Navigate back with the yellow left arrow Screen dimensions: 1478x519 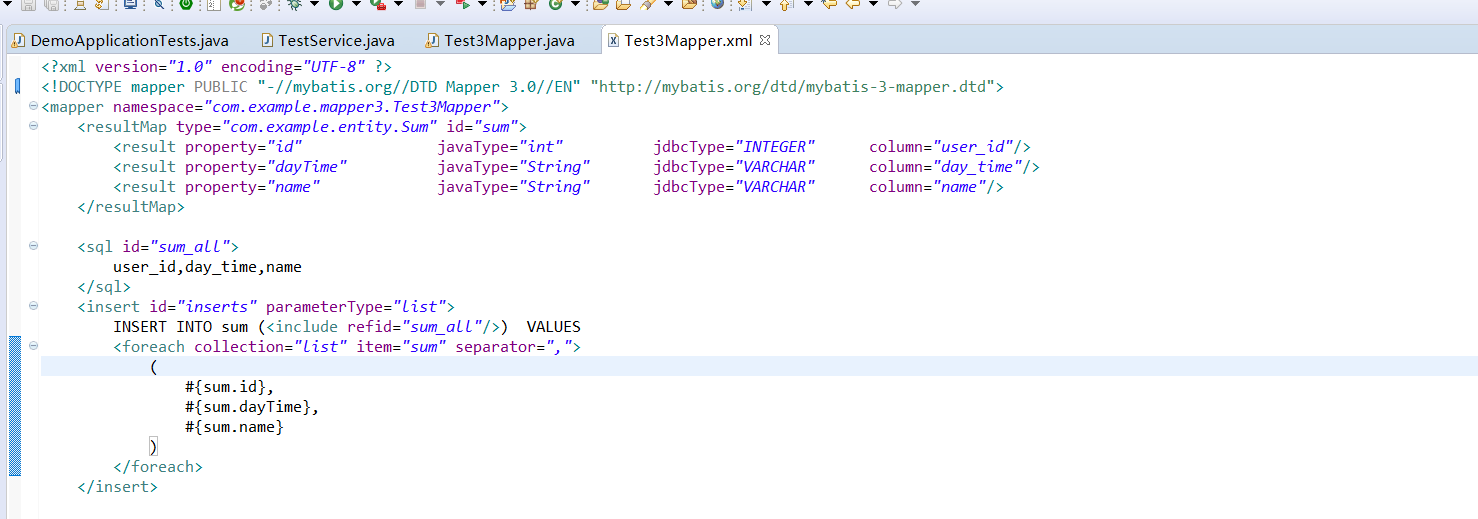852,4
